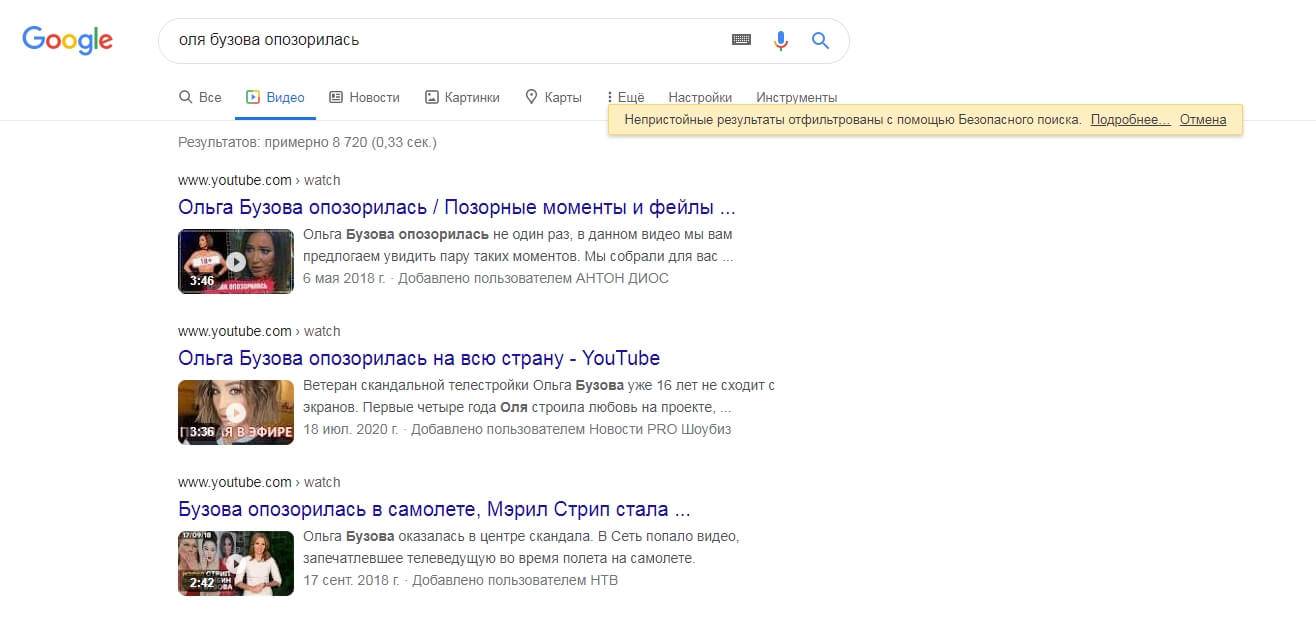1316x618 pixels.
Task: Play the 2:42 НТВ video thumbnail
Action: coord(235,563)
